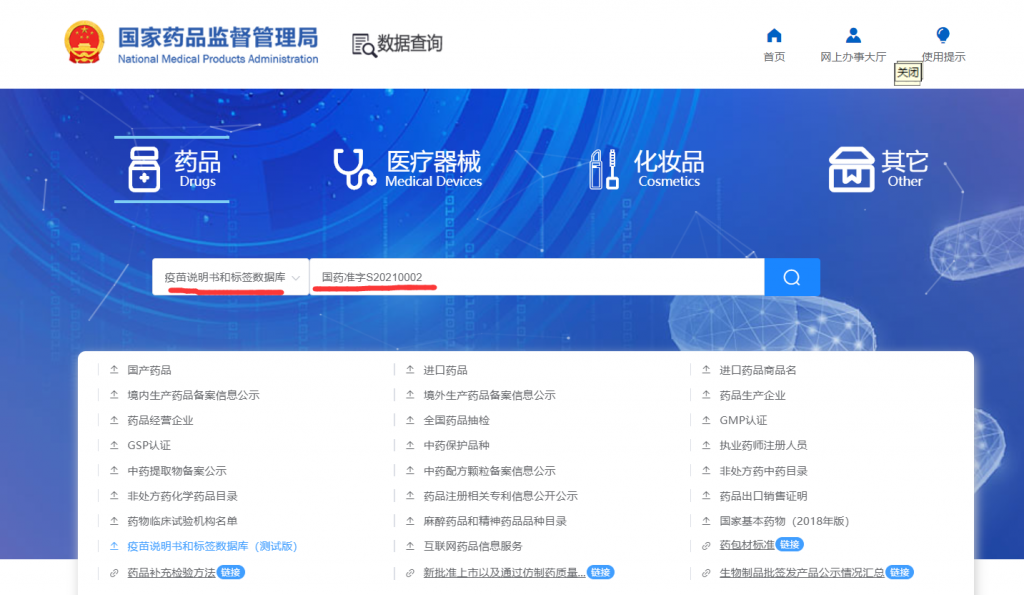This screenshot has height=595, width=1024.
Task: Open 境外生产药品备案信息公示
Action: coord(489,395)
